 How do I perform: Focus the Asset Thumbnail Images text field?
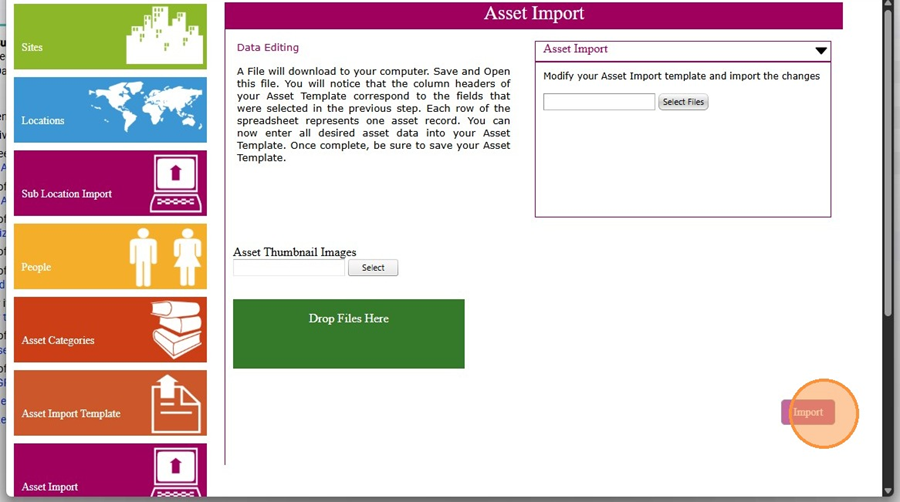[289, 268]
